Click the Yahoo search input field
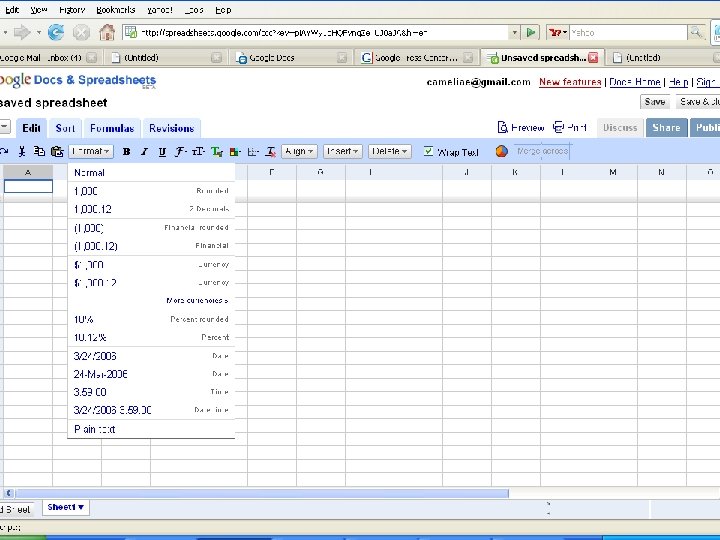The height and width of the screenshot is (540, 720). click(x=628, y=33)
